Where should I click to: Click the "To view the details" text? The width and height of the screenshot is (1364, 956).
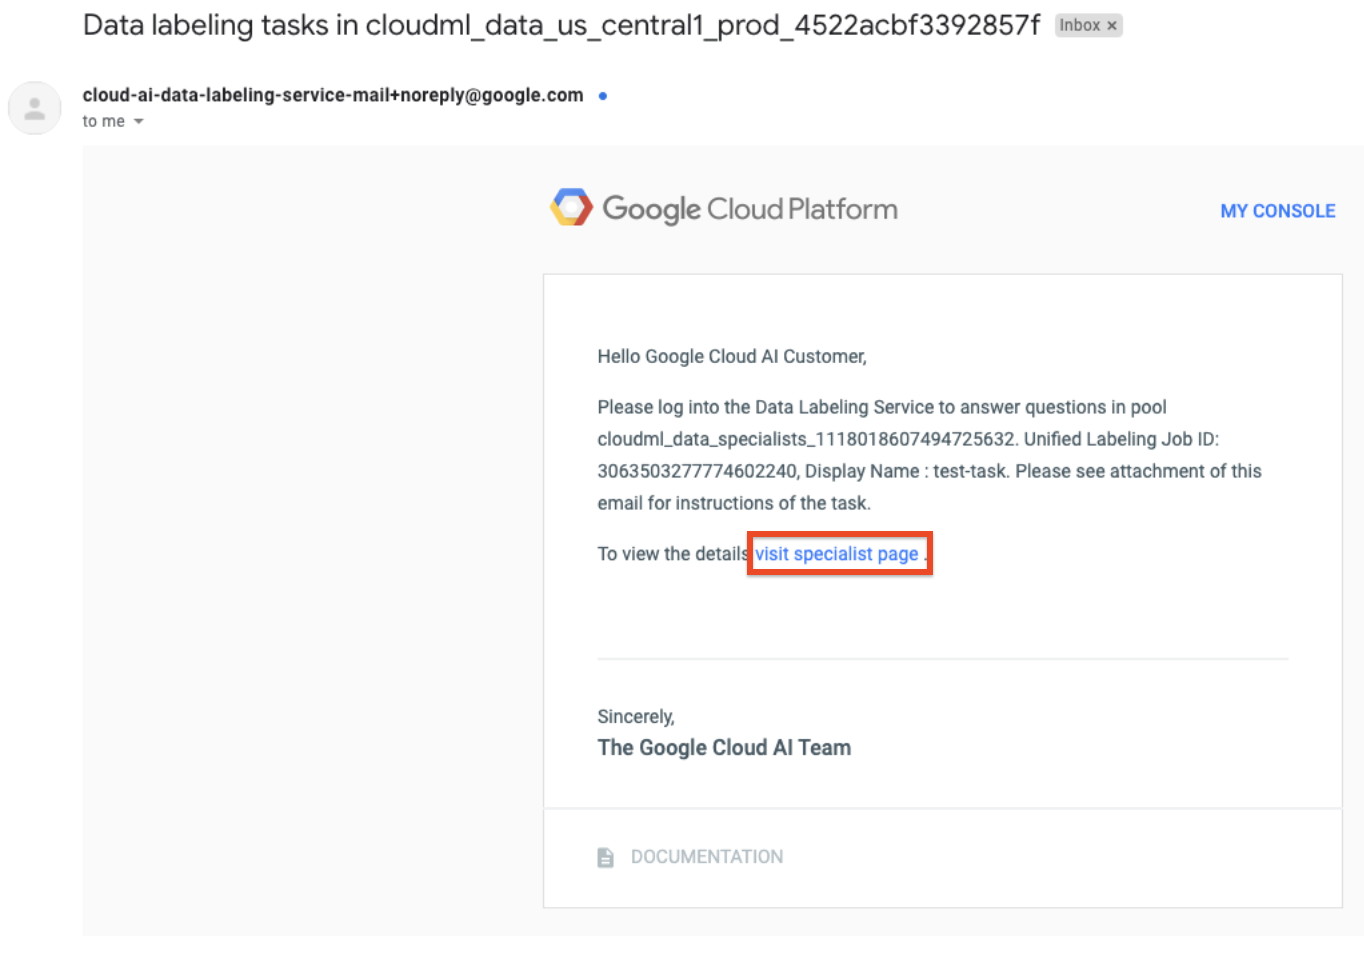[x=672, y=554]
